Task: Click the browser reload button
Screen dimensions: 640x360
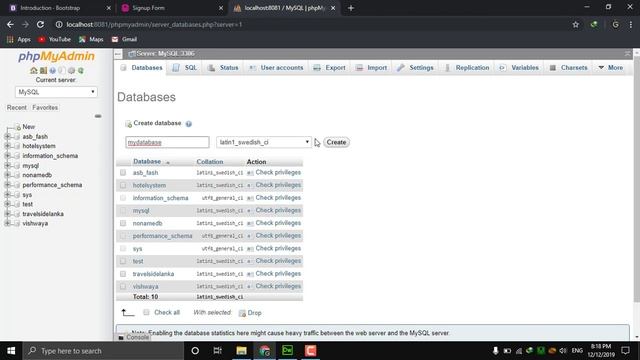Action: pyautogui.click(x=40, y=24)
